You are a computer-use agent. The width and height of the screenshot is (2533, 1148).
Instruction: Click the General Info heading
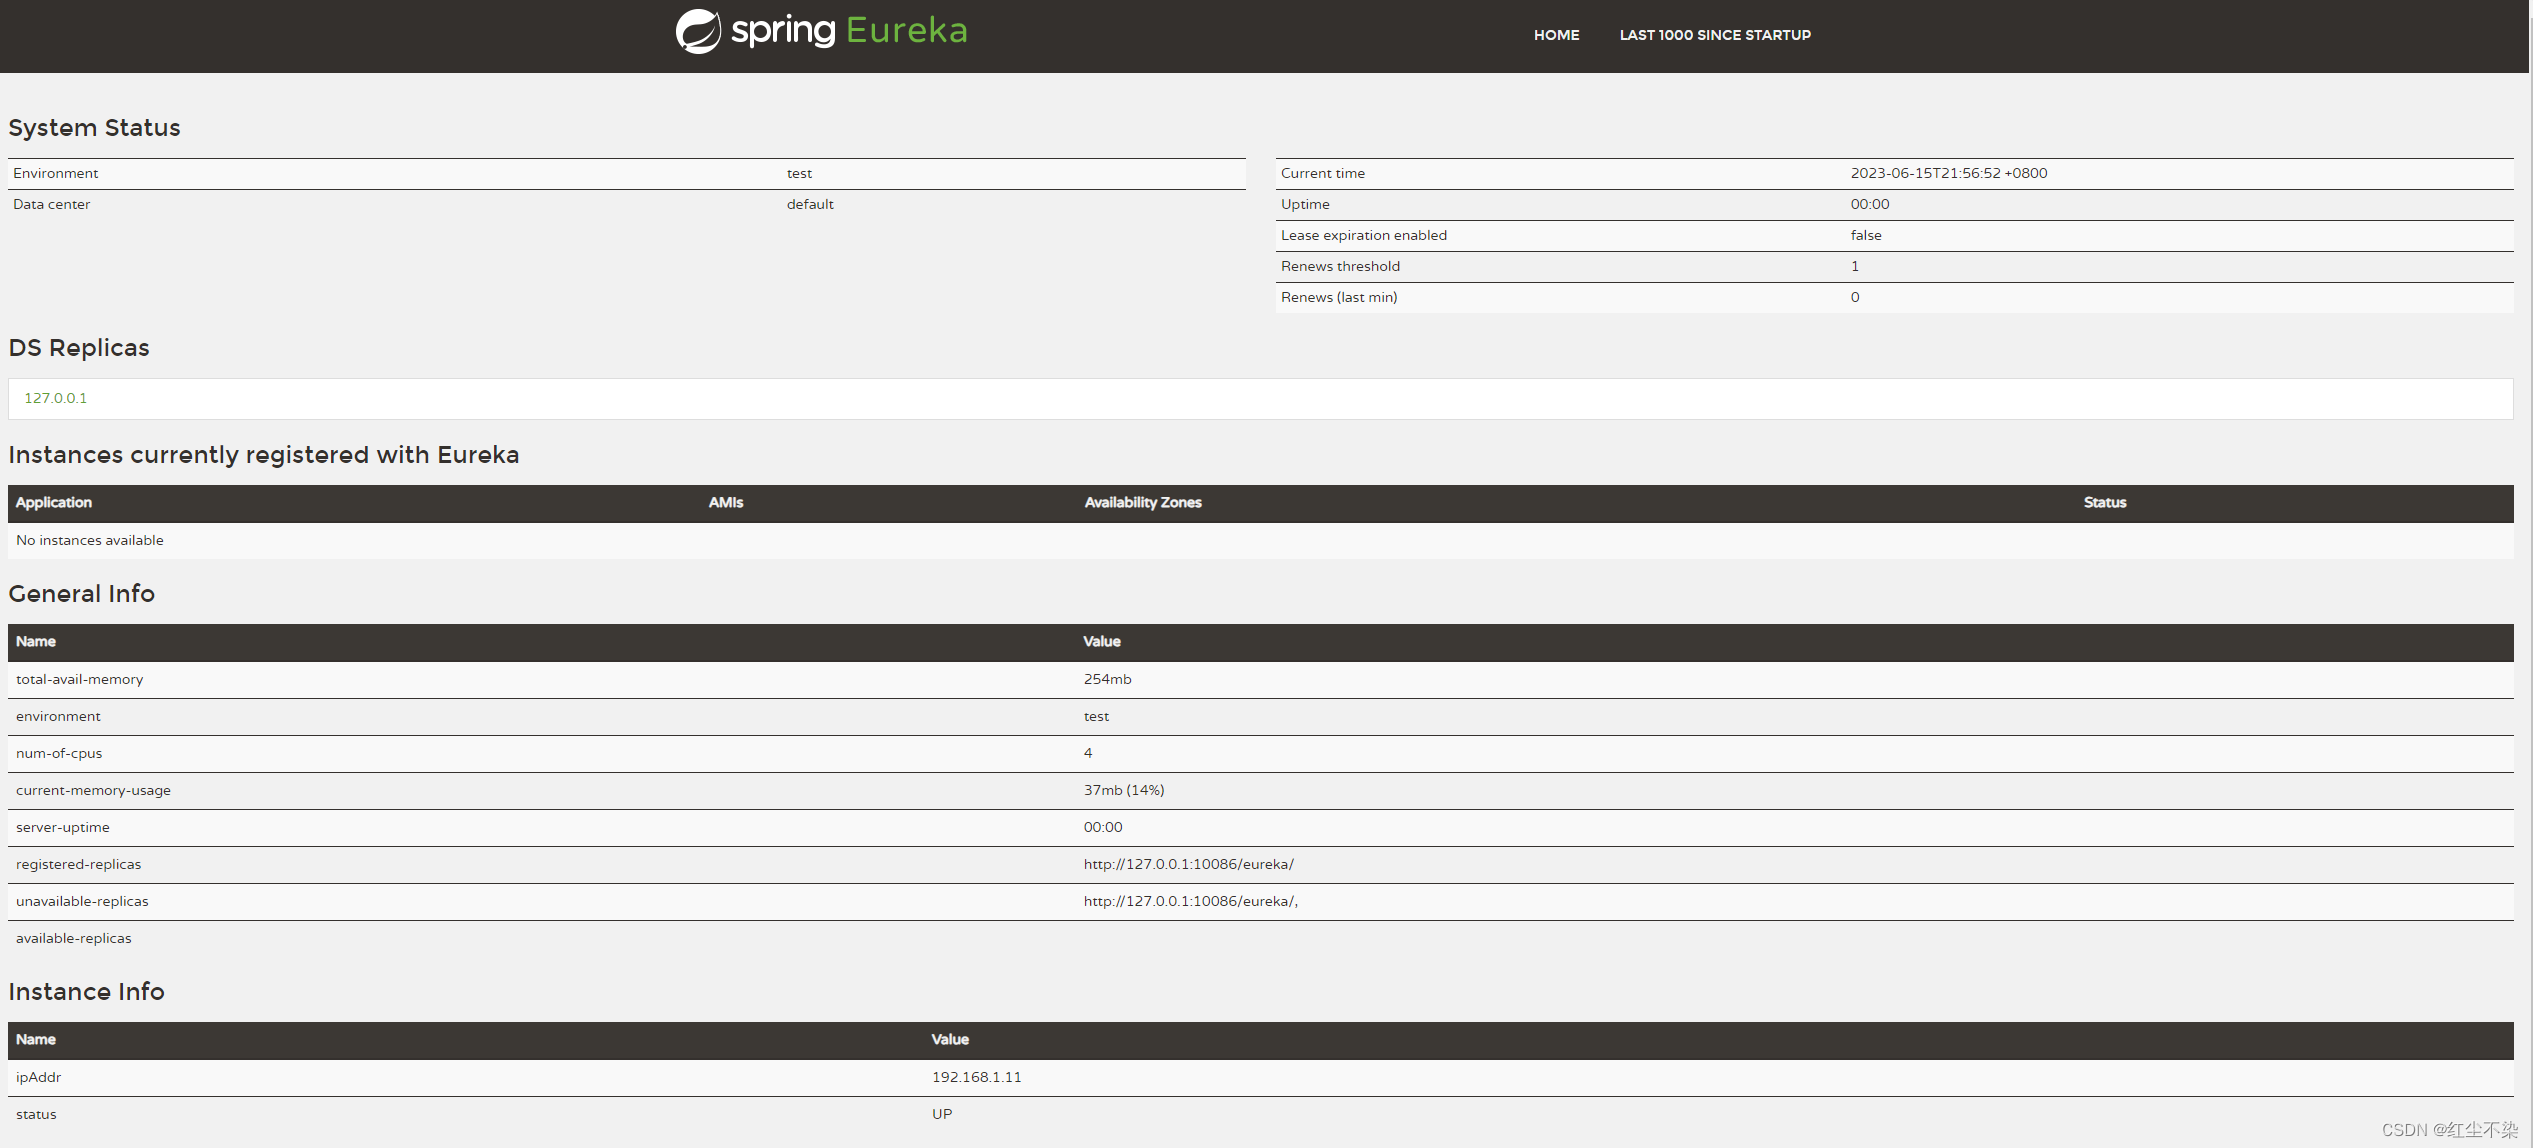[x=82, y=594]
